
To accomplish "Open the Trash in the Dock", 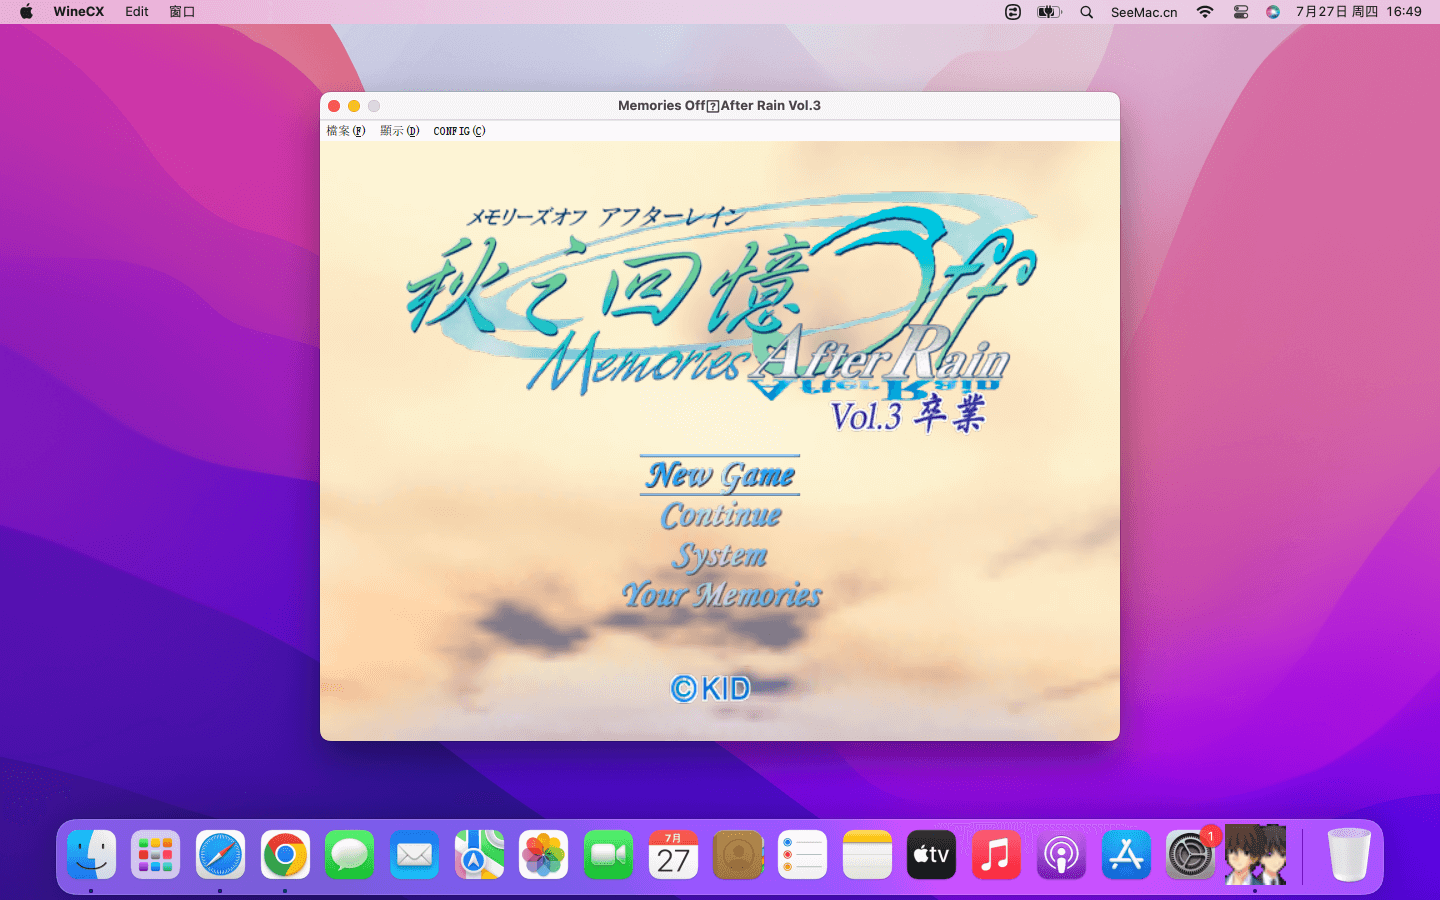I will [1348, 855].
